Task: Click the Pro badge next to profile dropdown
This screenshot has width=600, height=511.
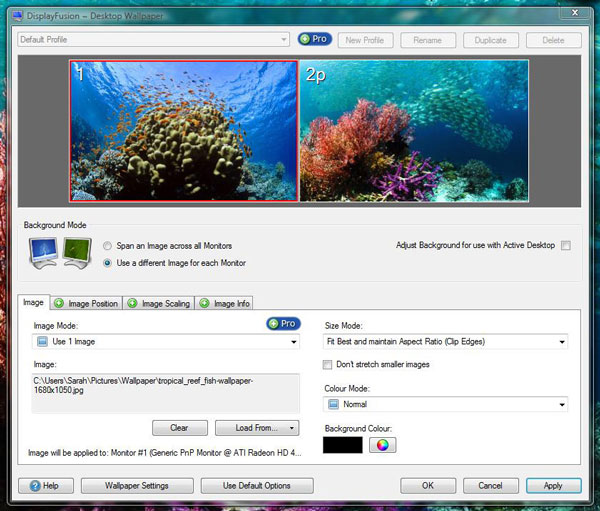Action: pos(315,39)
